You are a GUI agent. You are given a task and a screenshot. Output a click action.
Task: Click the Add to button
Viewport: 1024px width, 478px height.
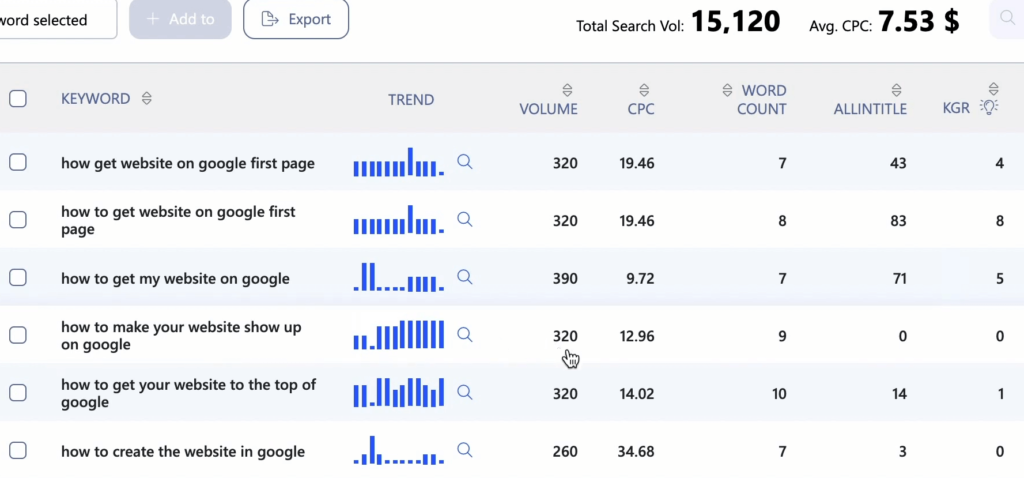[x=180, y=20]
